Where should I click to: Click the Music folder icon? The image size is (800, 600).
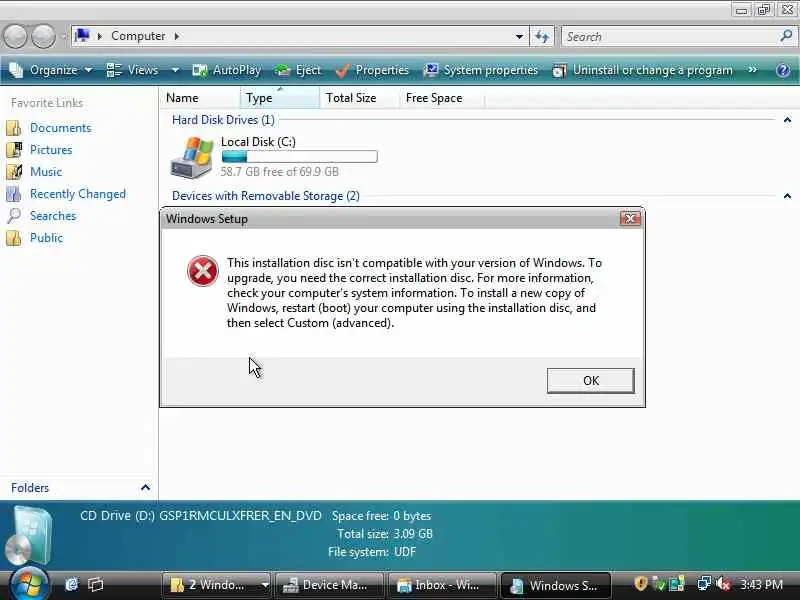coord(14,172)
